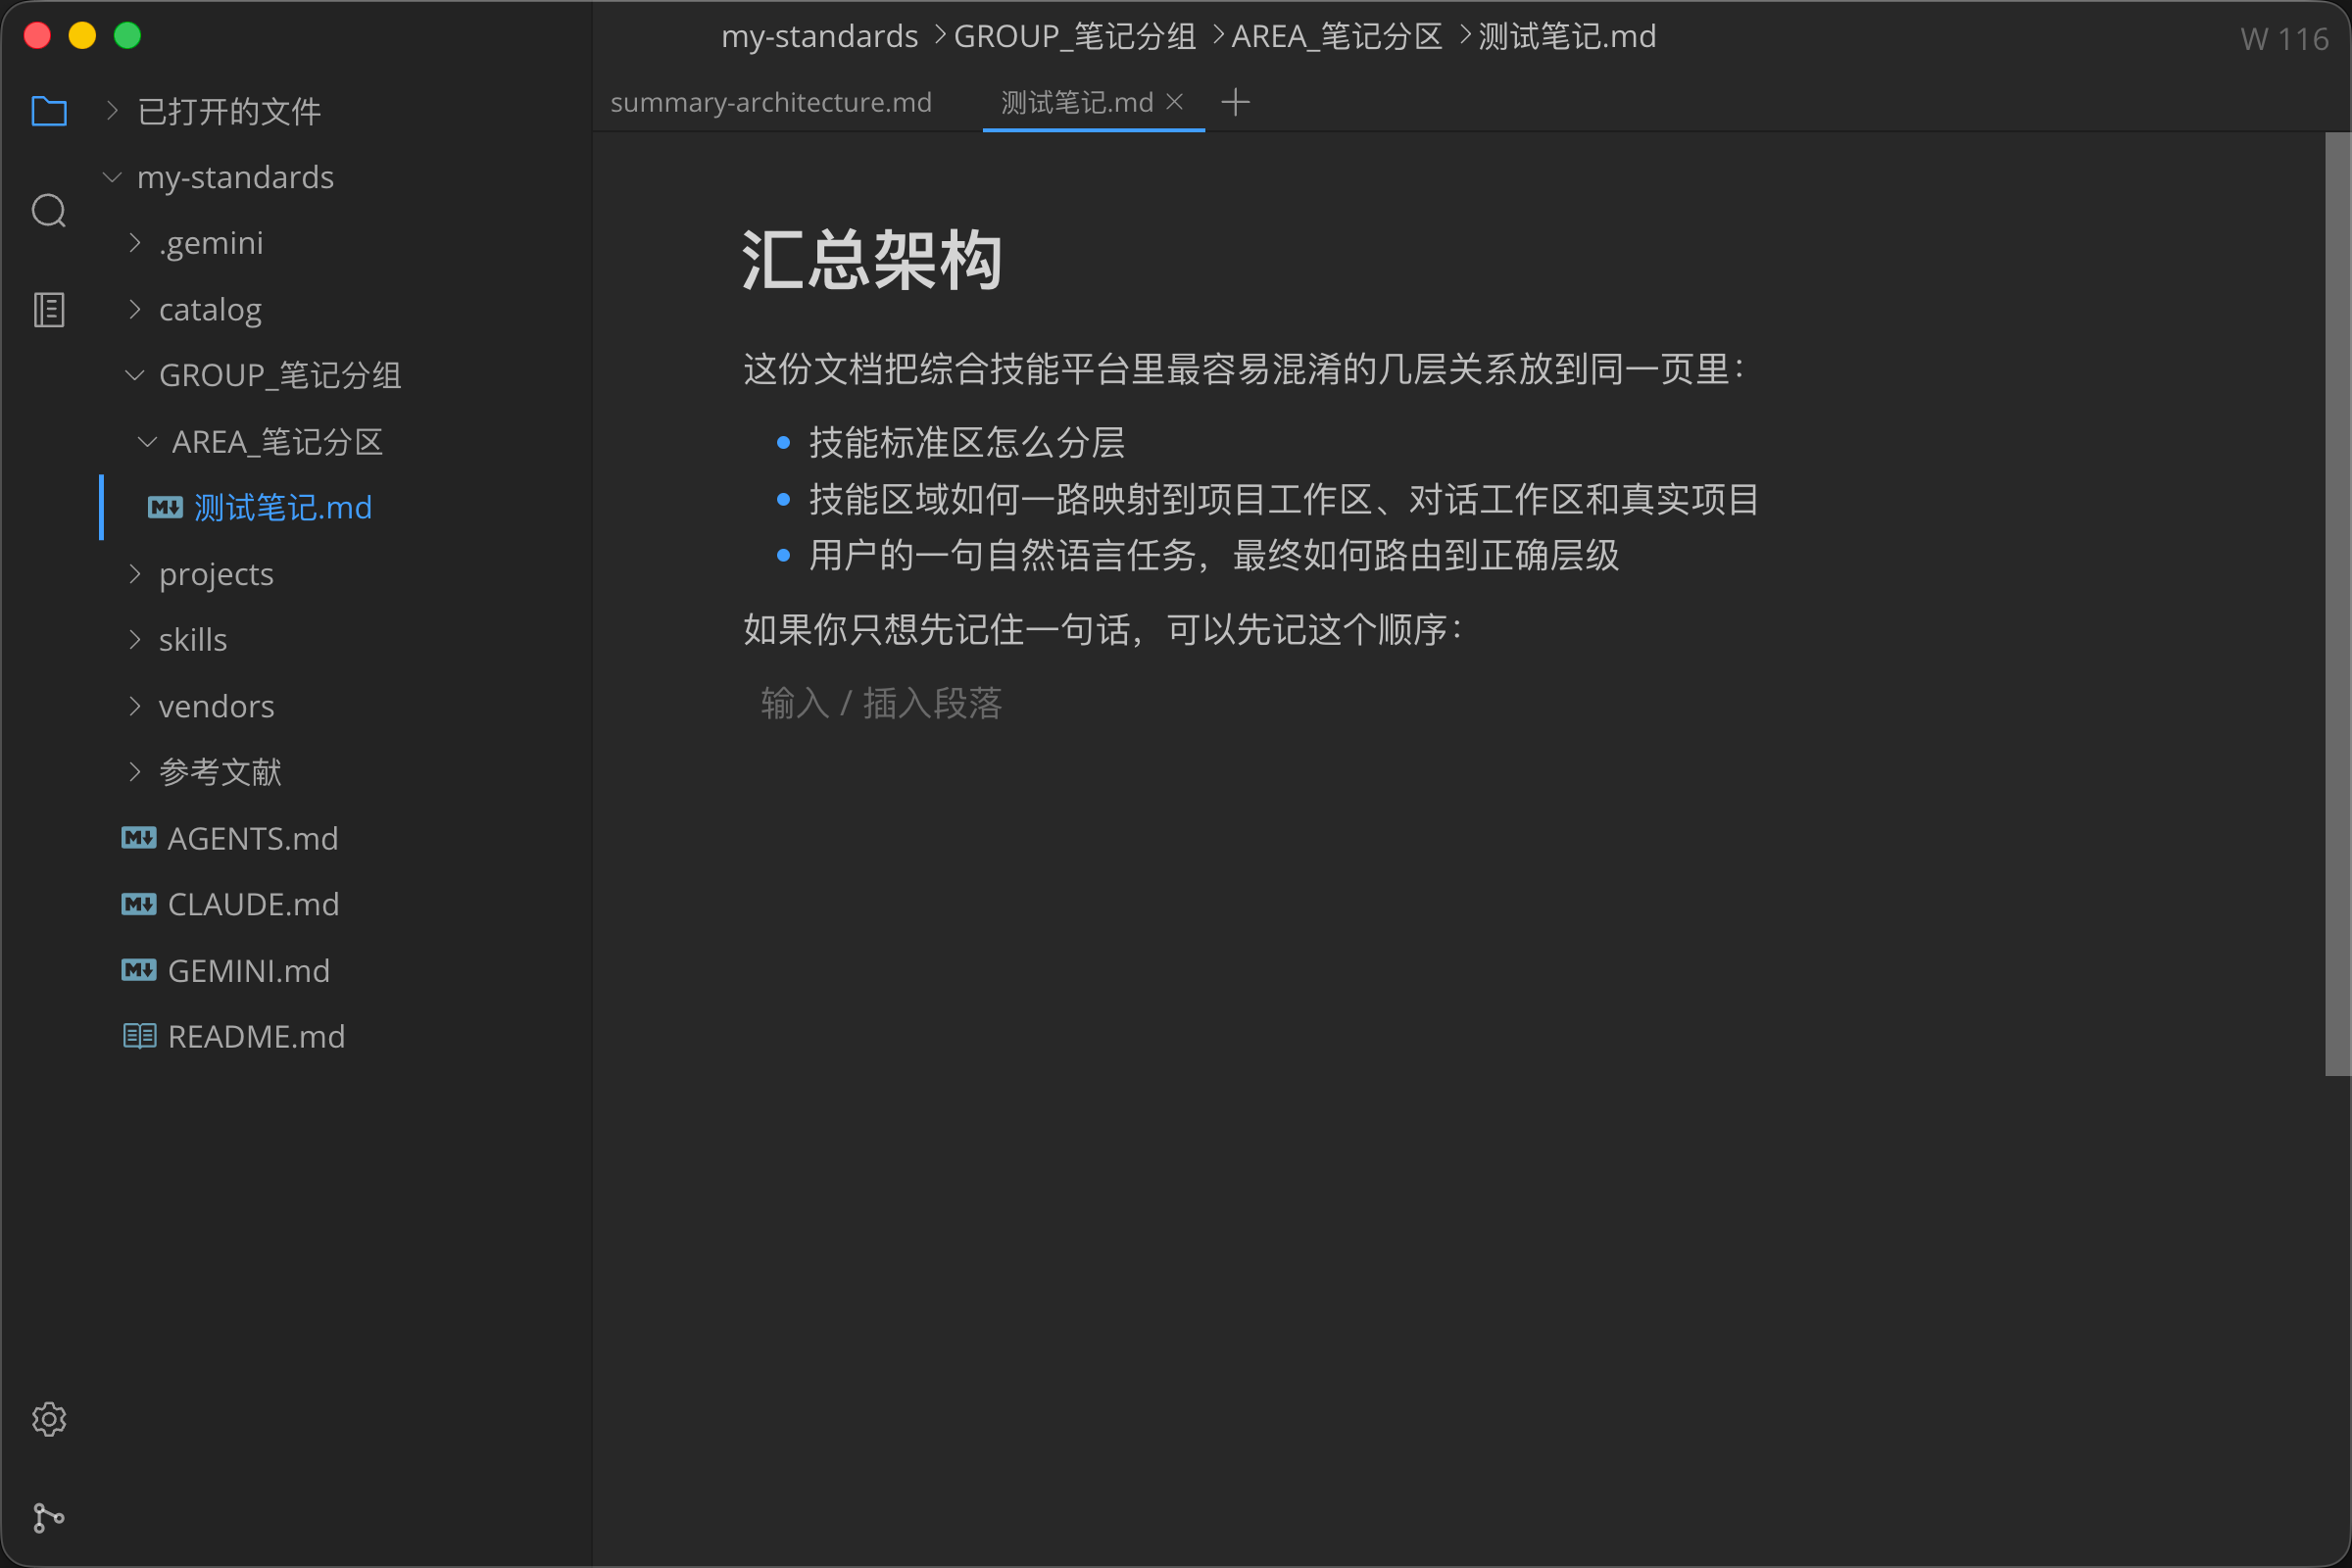Click the bullet starting 用户的一句自然语言任务
The height and width of the screenshot is (1568, 2352).
coord(1213,555)
